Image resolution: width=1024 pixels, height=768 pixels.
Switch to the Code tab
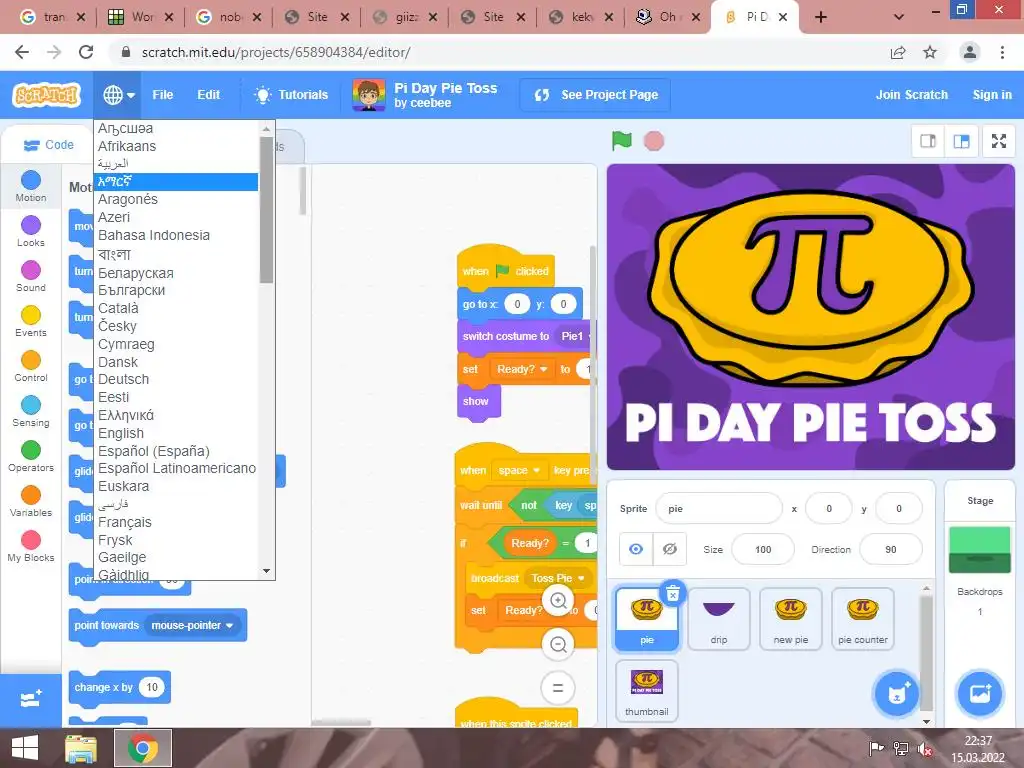tap(48, 145)
